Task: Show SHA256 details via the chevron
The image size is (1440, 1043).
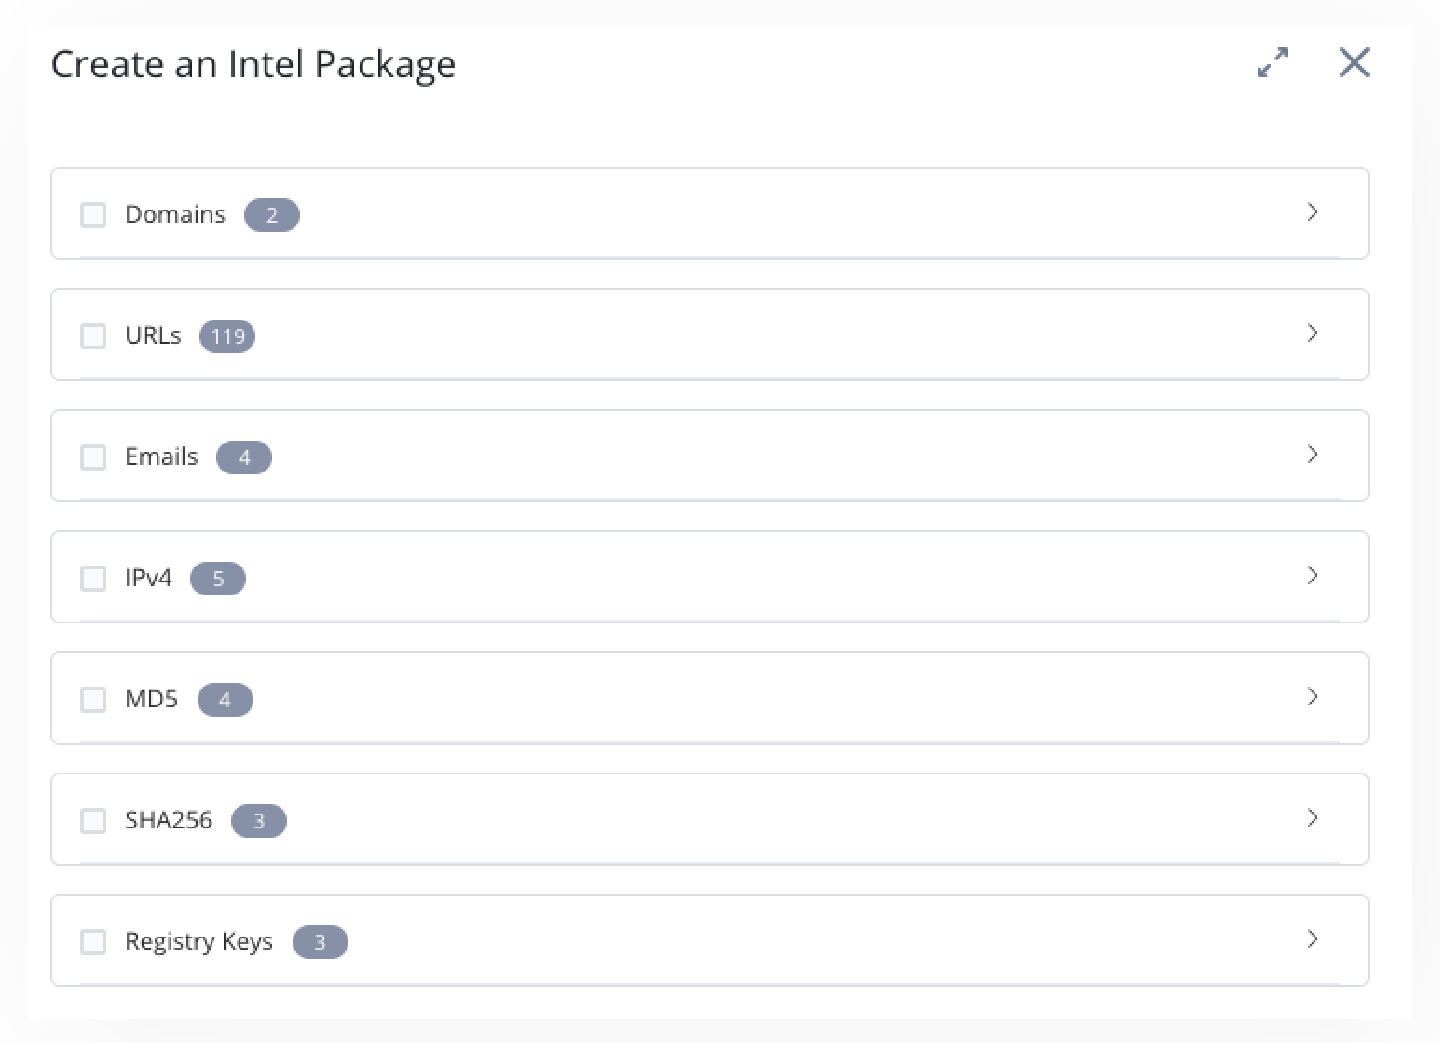Action: tap(1312, 818)
